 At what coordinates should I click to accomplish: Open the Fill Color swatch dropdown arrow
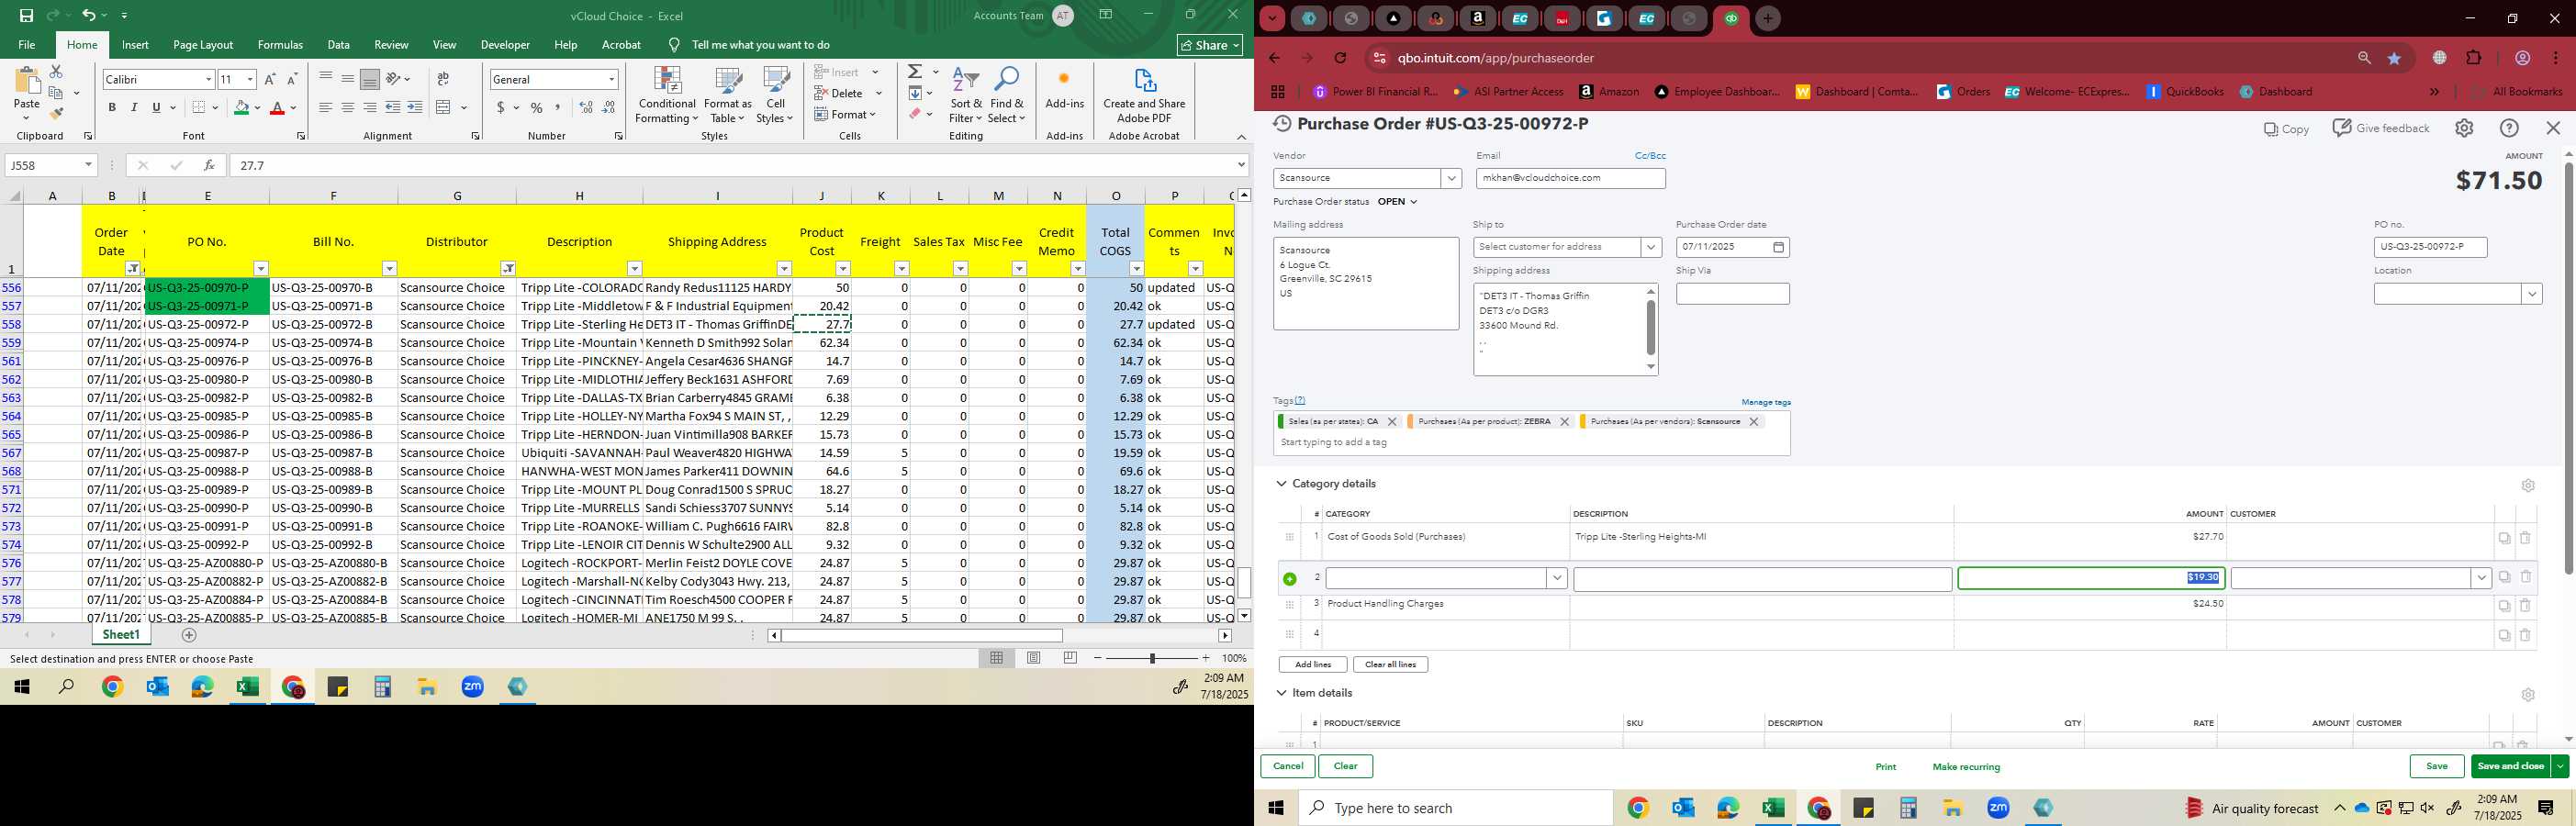(x=257, y=108)
